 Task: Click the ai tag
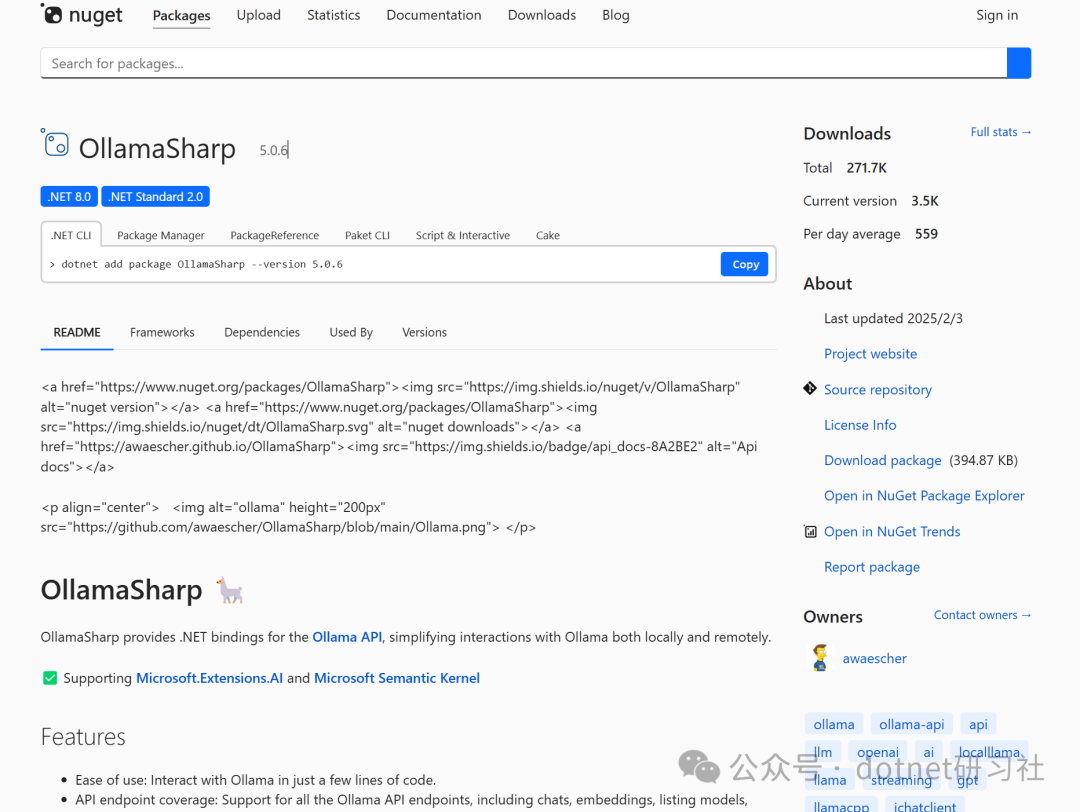928,753
